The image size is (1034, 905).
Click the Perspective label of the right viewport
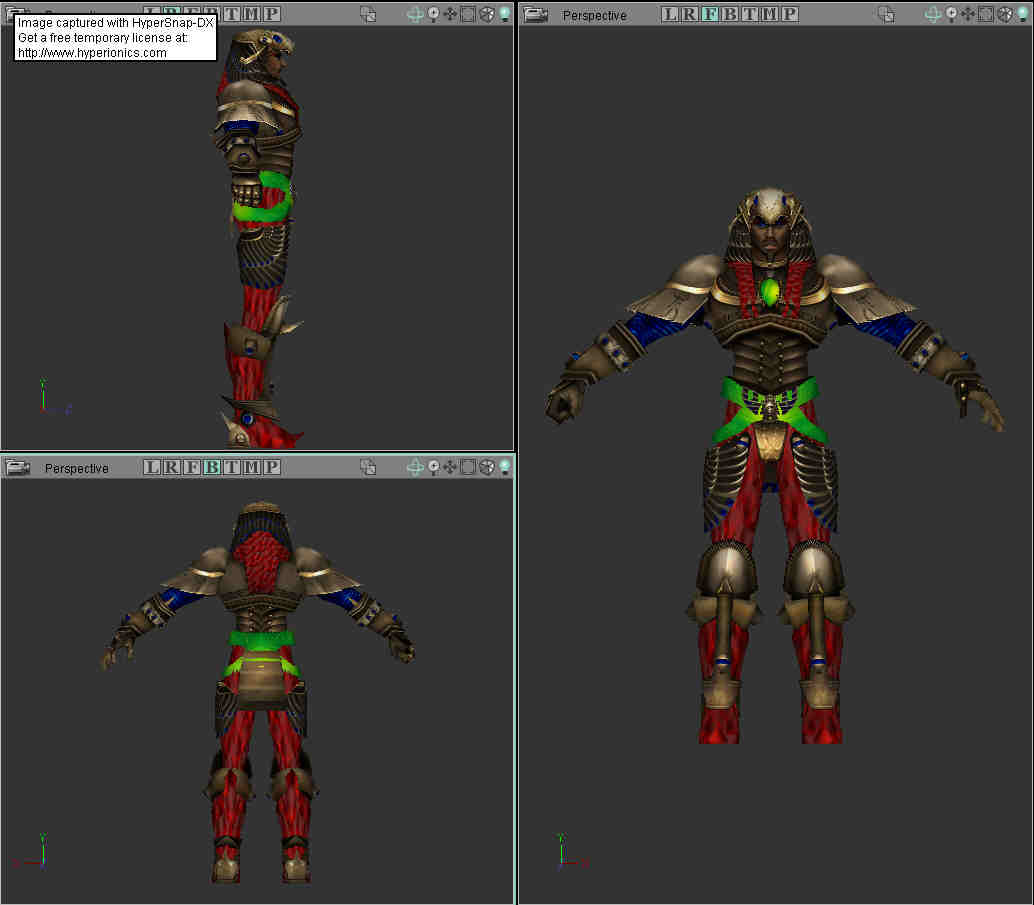pyautogui.click(x=594, y=15)
